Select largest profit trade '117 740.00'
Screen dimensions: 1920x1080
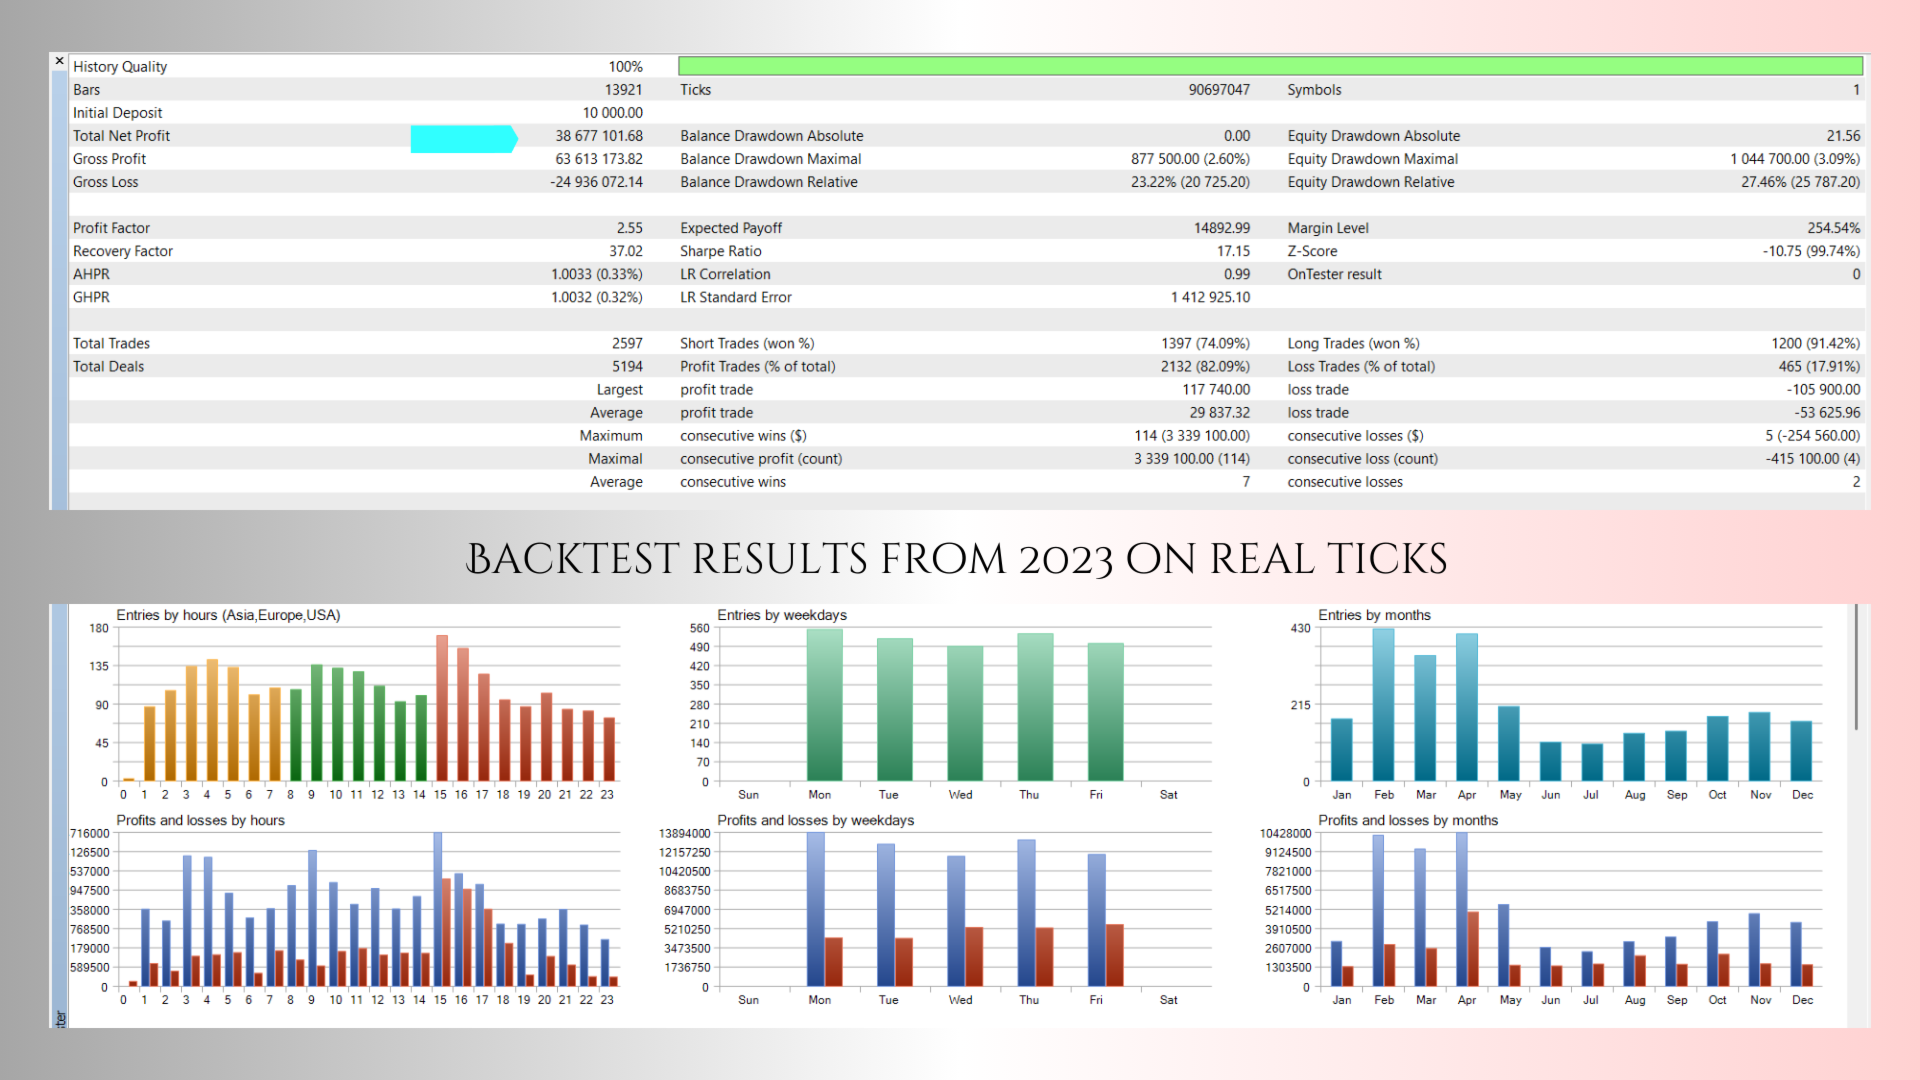click(1216, 390)
